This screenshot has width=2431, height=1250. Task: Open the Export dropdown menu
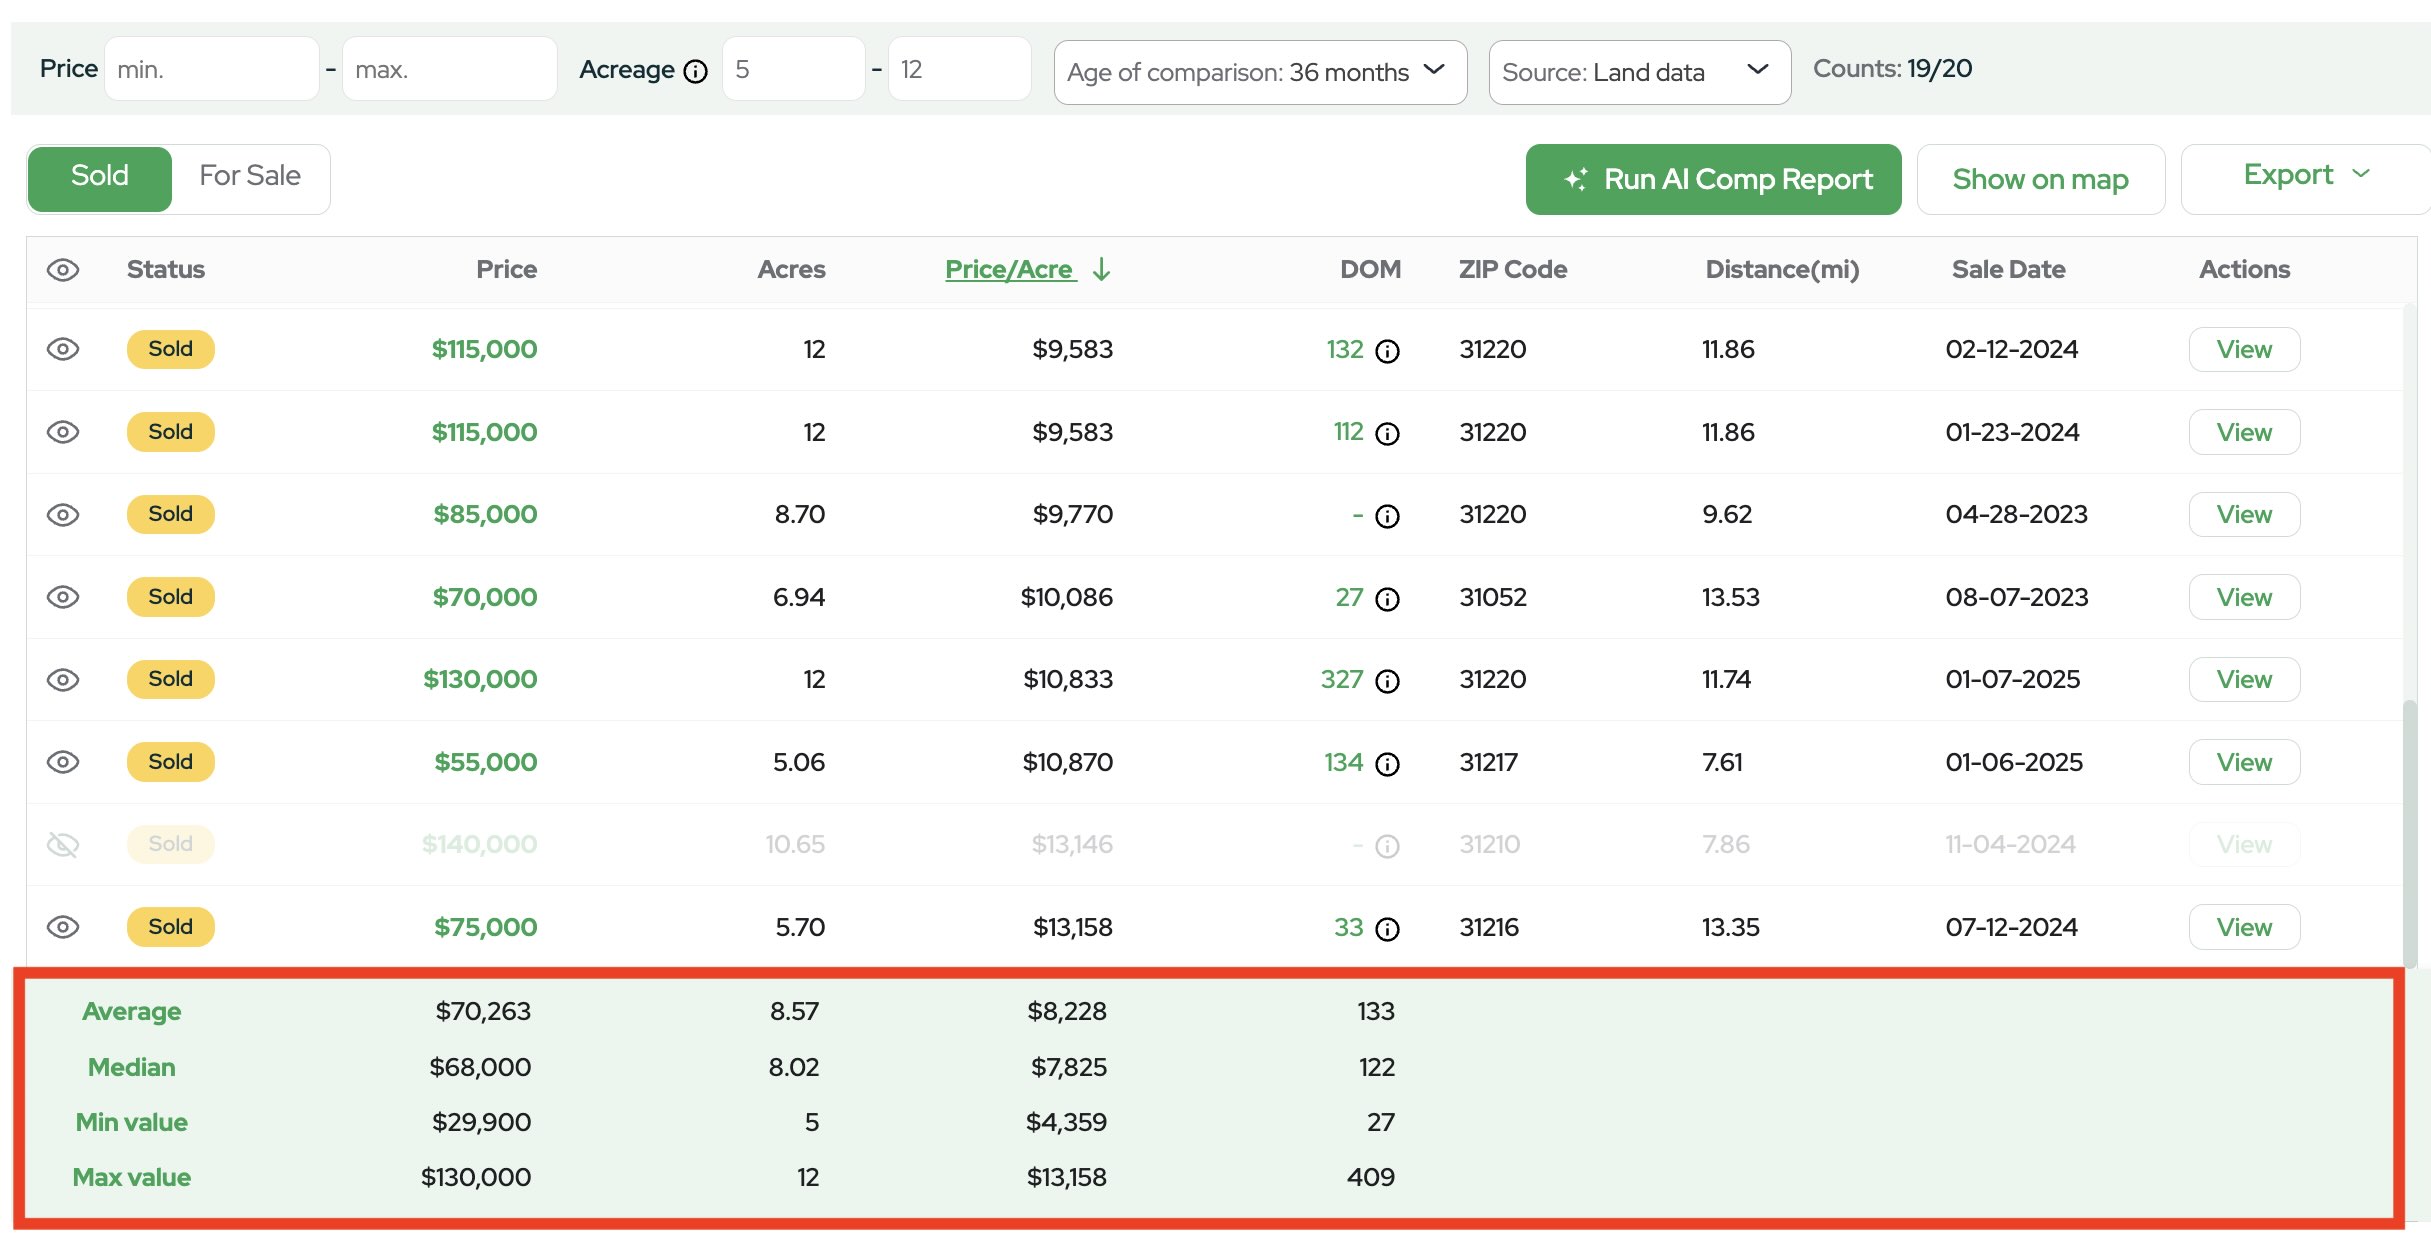(2304, 177)
